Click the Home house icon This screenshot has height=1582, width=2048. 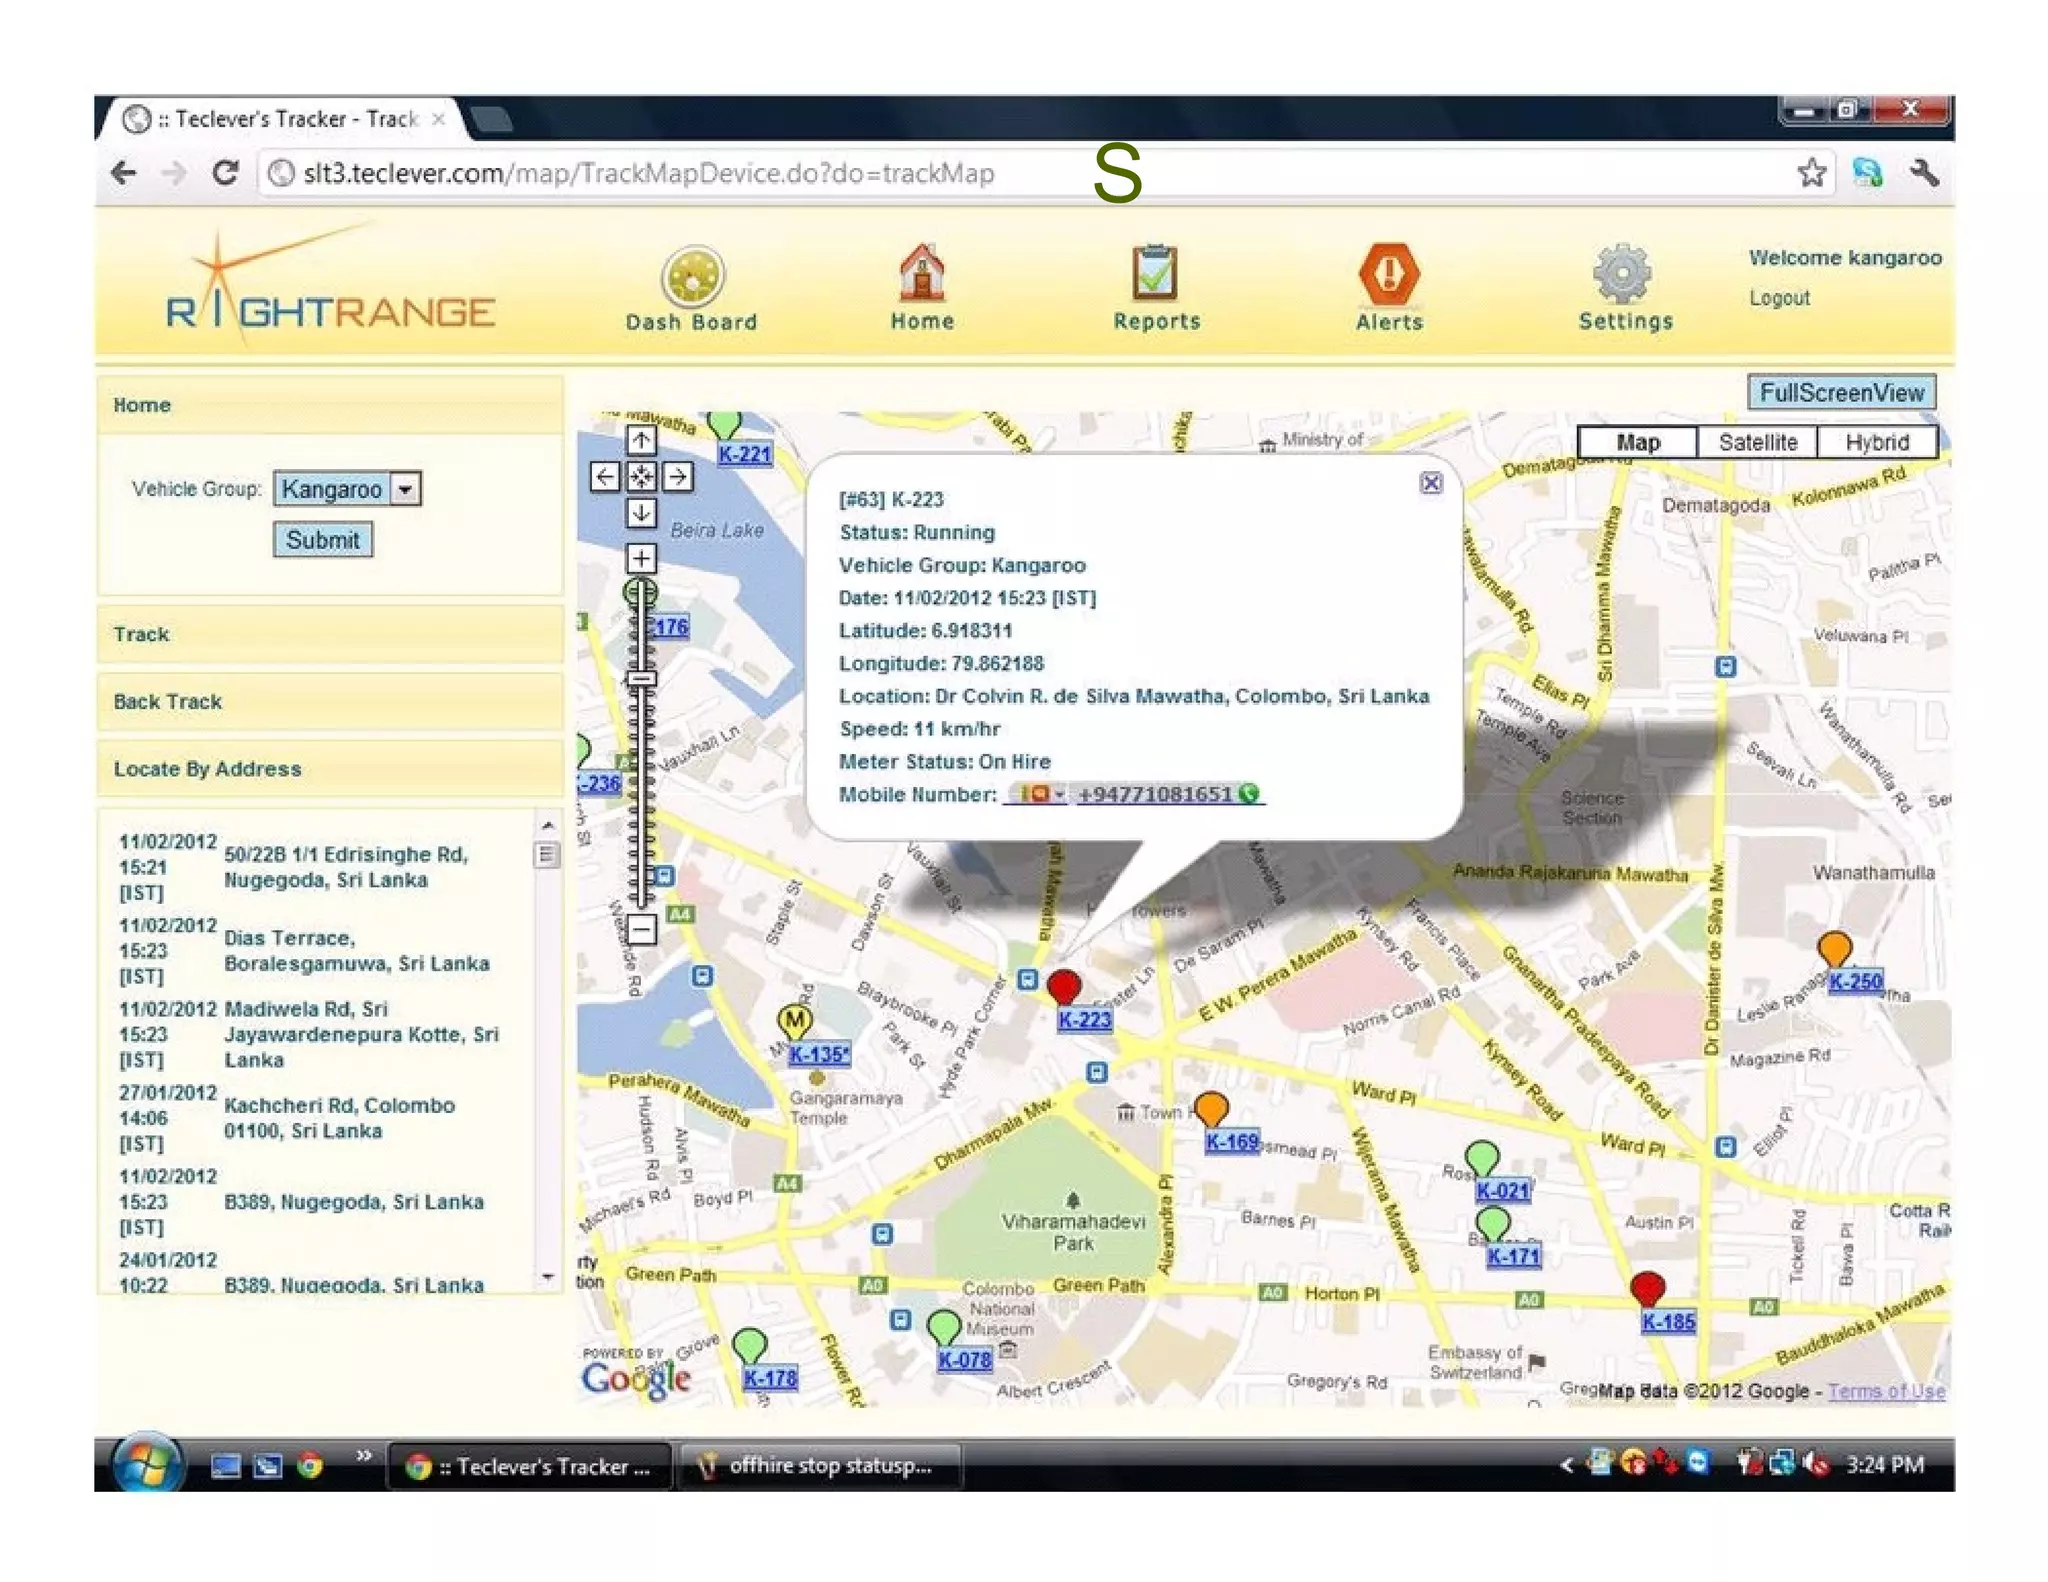pos(921,274)
